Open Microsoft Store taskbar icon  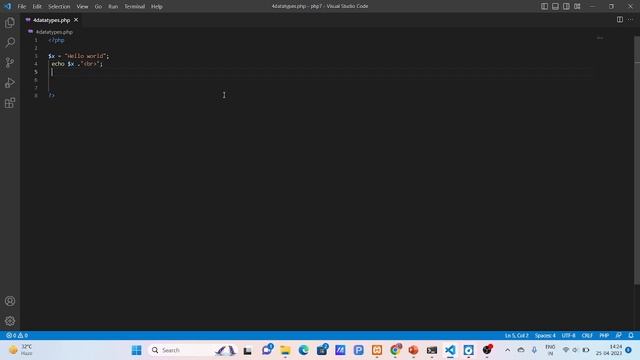[322, 350]
